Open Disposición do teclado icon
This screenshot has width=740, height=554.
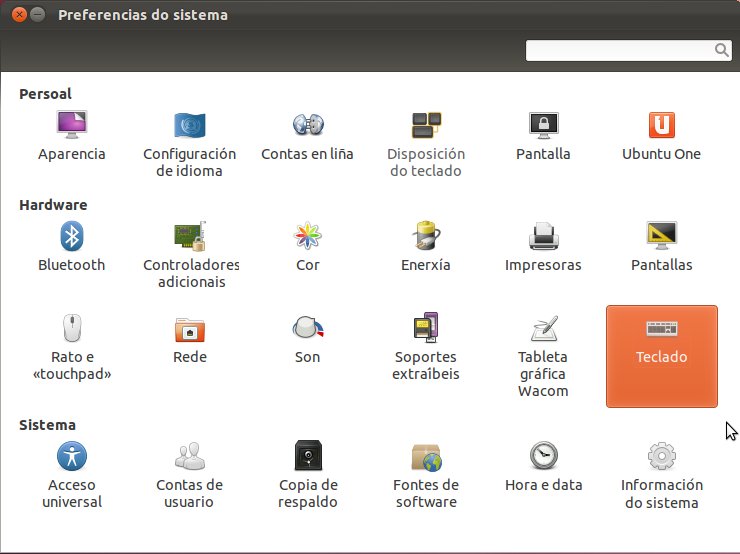426,125
